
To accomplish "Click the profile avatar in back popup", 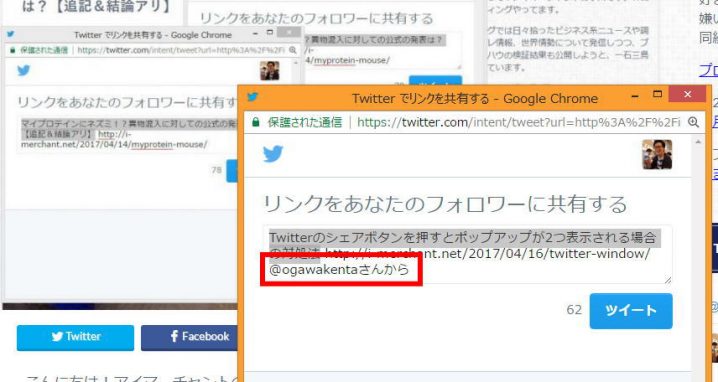I will pos(270,70).
